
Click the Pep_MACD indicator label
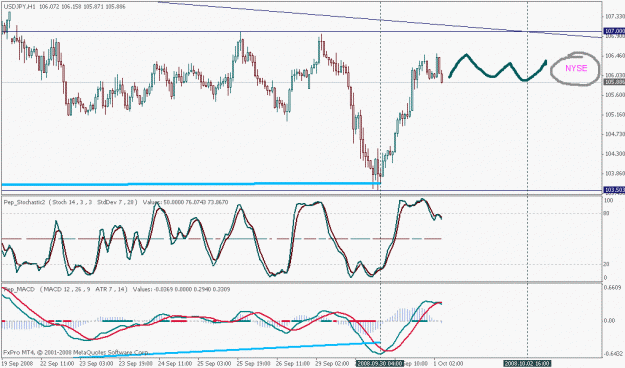19,289
